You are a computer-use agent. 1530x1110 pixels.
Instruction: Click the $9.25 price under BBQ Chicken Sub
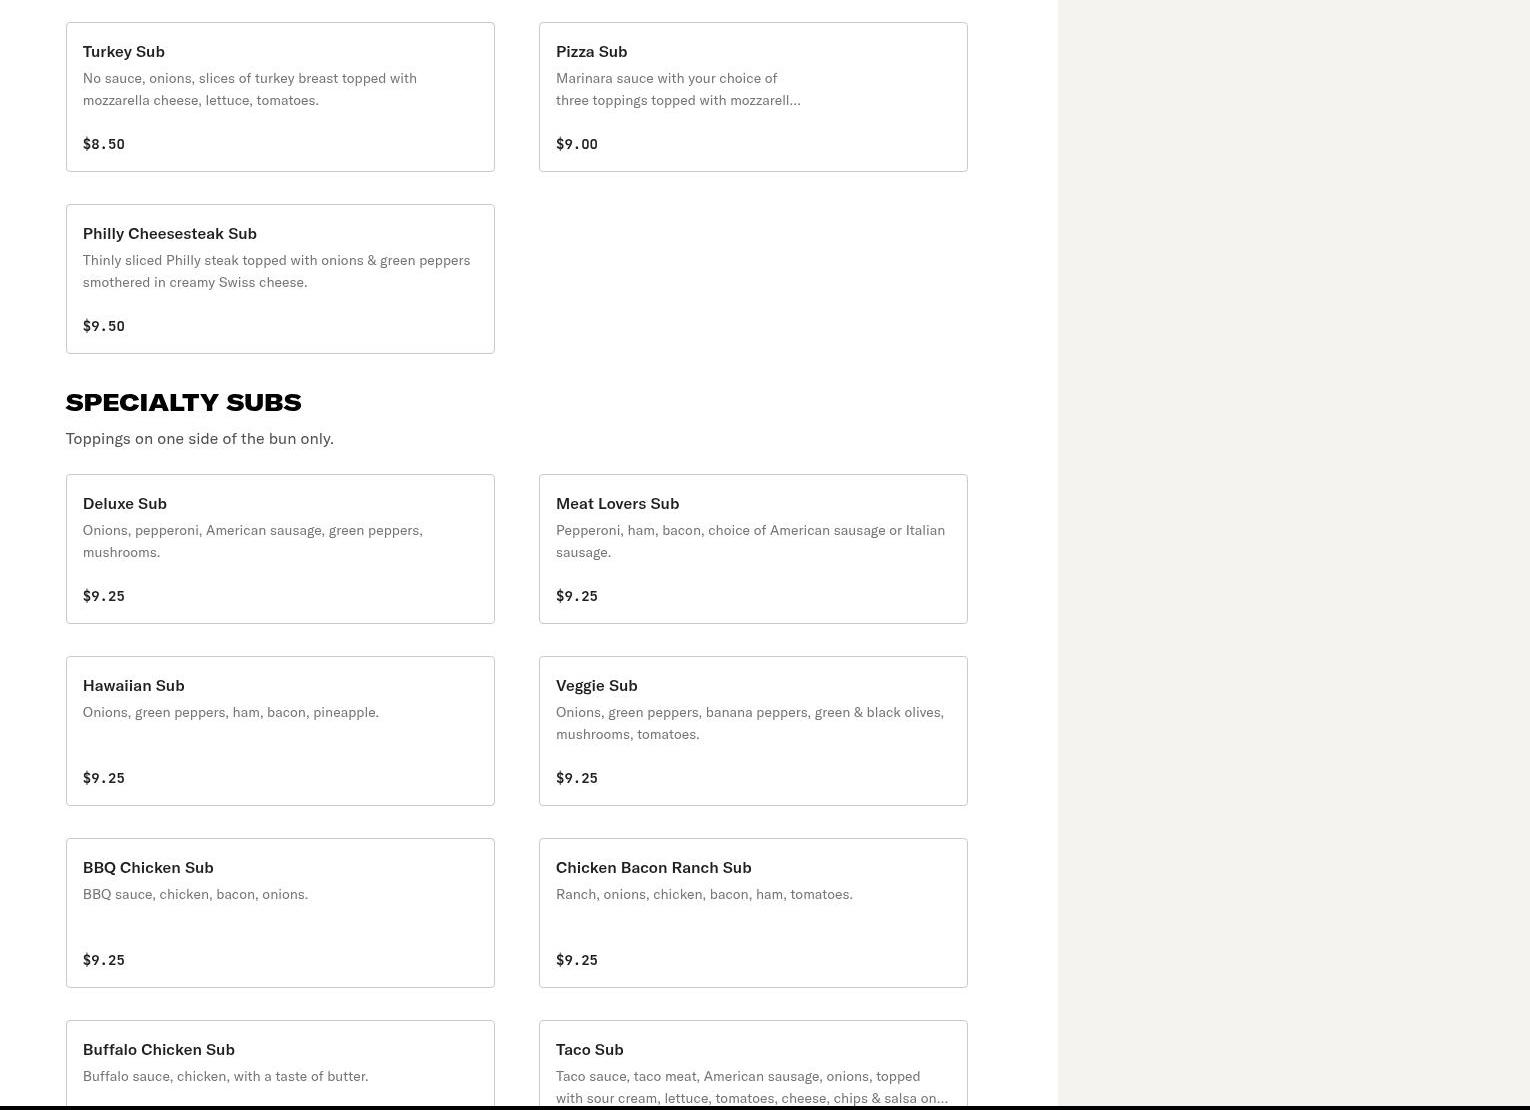104,960
